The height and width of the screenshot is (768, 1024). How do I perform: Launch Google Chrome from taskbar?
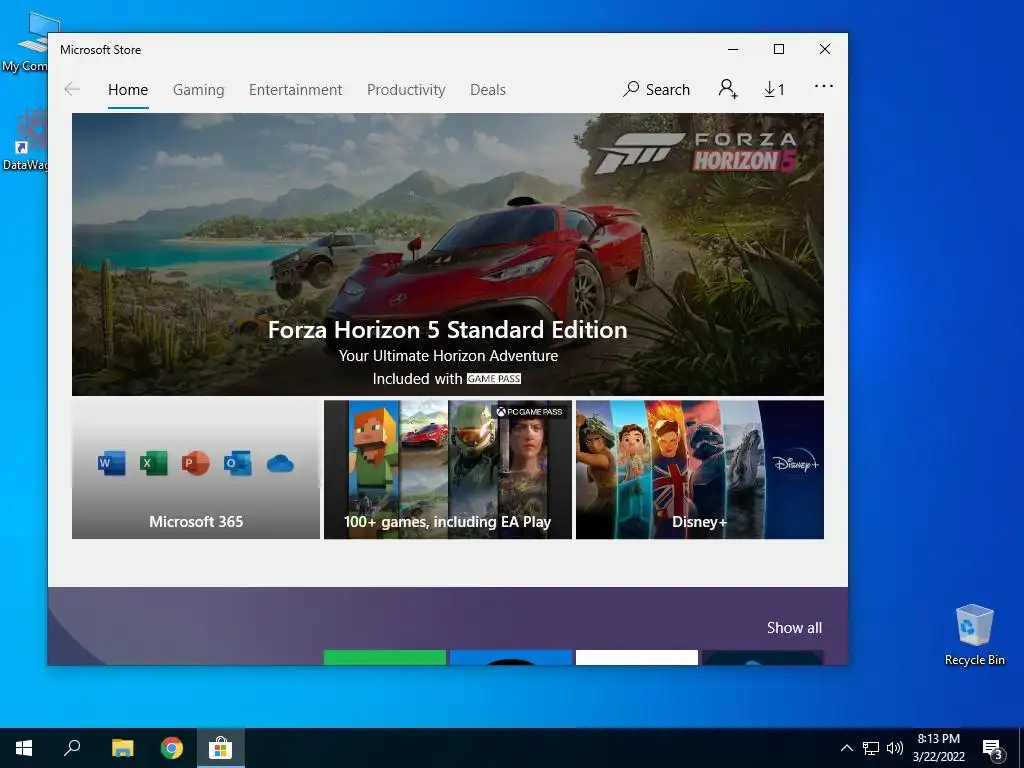click(172, 748)
